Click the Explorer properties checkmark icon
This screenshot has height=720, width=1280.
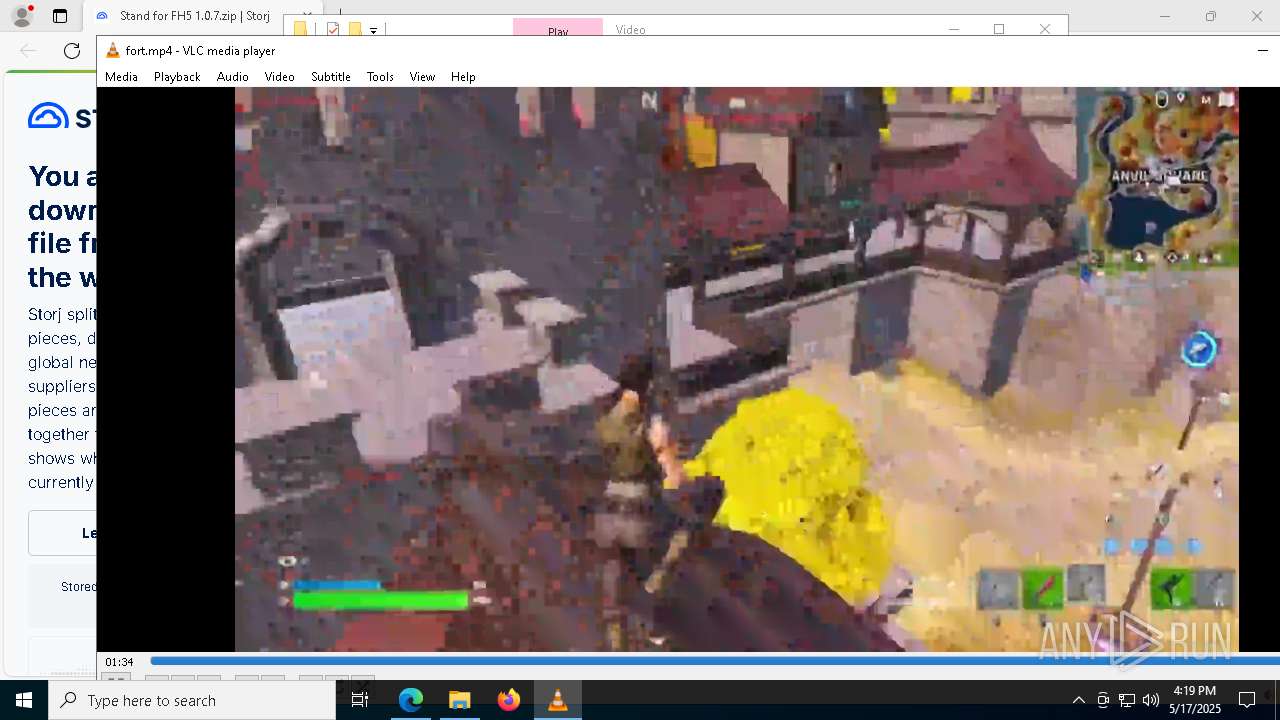[x=333, y=29]
